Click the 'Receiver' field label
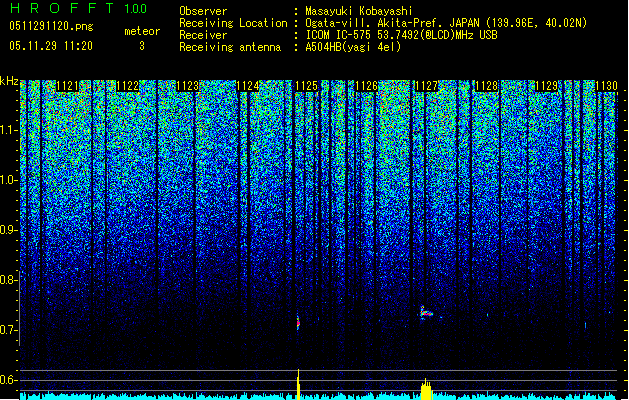Image resolution: width=629 pixels, height=400 pixels. tap(203, 35)
